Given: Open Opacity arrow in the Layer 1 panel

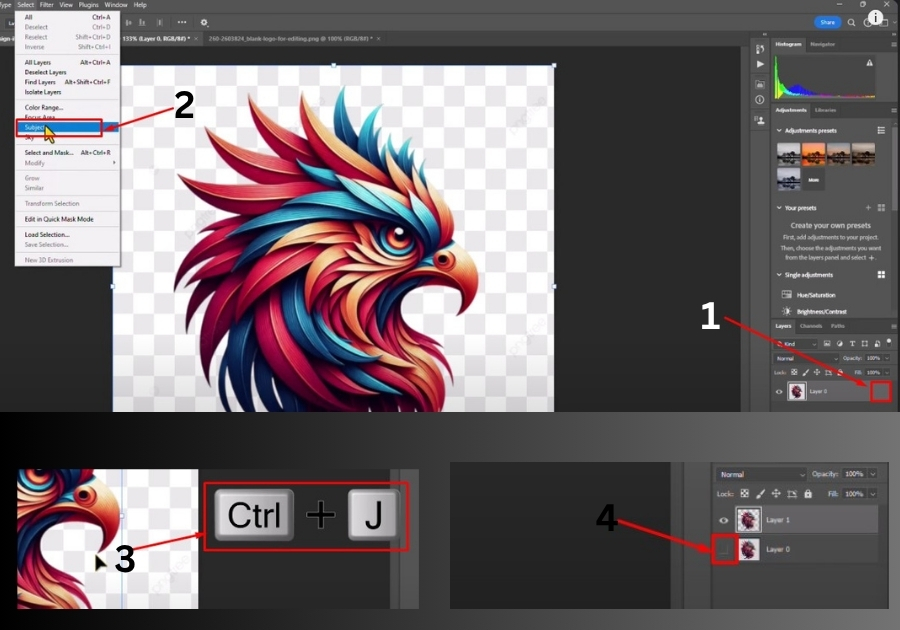Looking at the screenshot, I should (x=872, y=474).
